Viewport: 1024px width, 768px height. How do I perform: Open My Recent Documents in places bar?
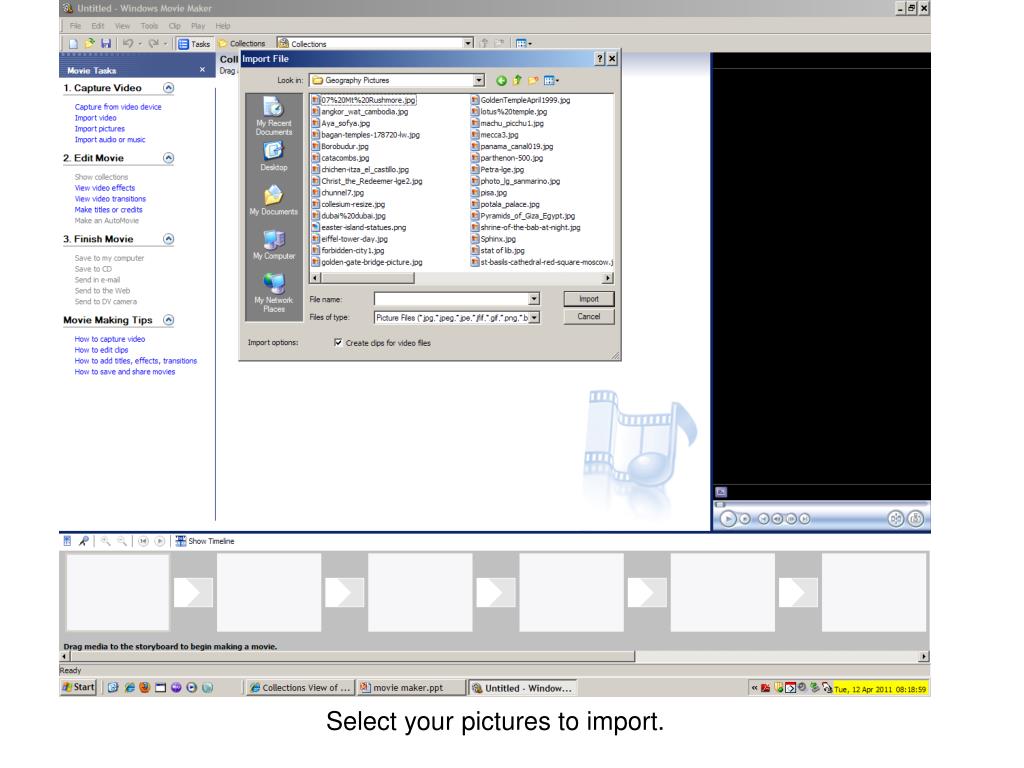coord(274,116)
